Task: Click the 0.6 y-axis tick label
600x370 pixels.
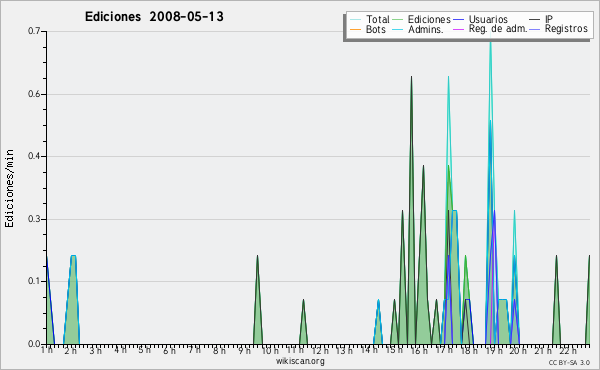Action: tap(34, 94)
